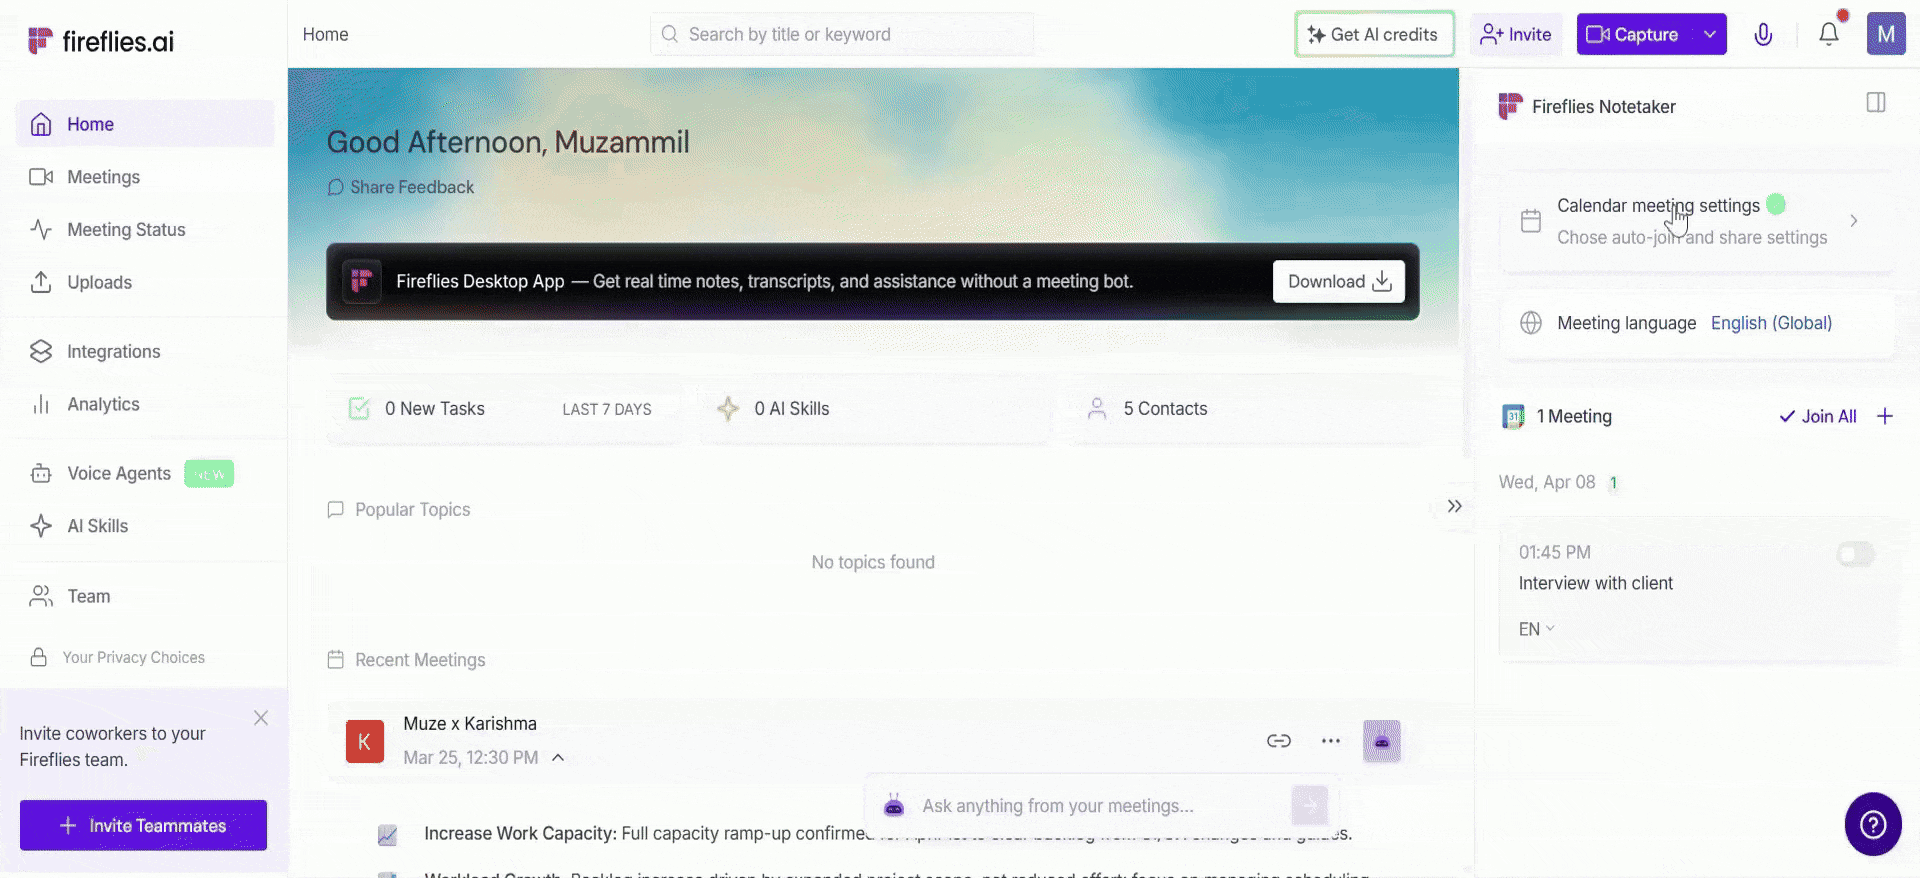Open the M profile avatar
Screen dimensions: 1920x878
(x=1886, y=34)
